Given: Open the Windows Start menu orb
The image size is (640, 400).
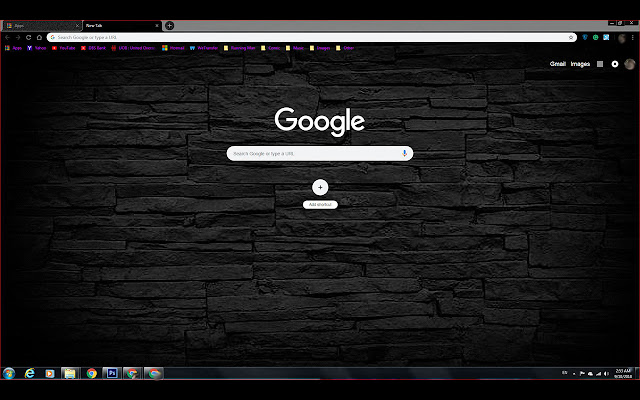Looking at the screenshot, I should coord(9,373).
